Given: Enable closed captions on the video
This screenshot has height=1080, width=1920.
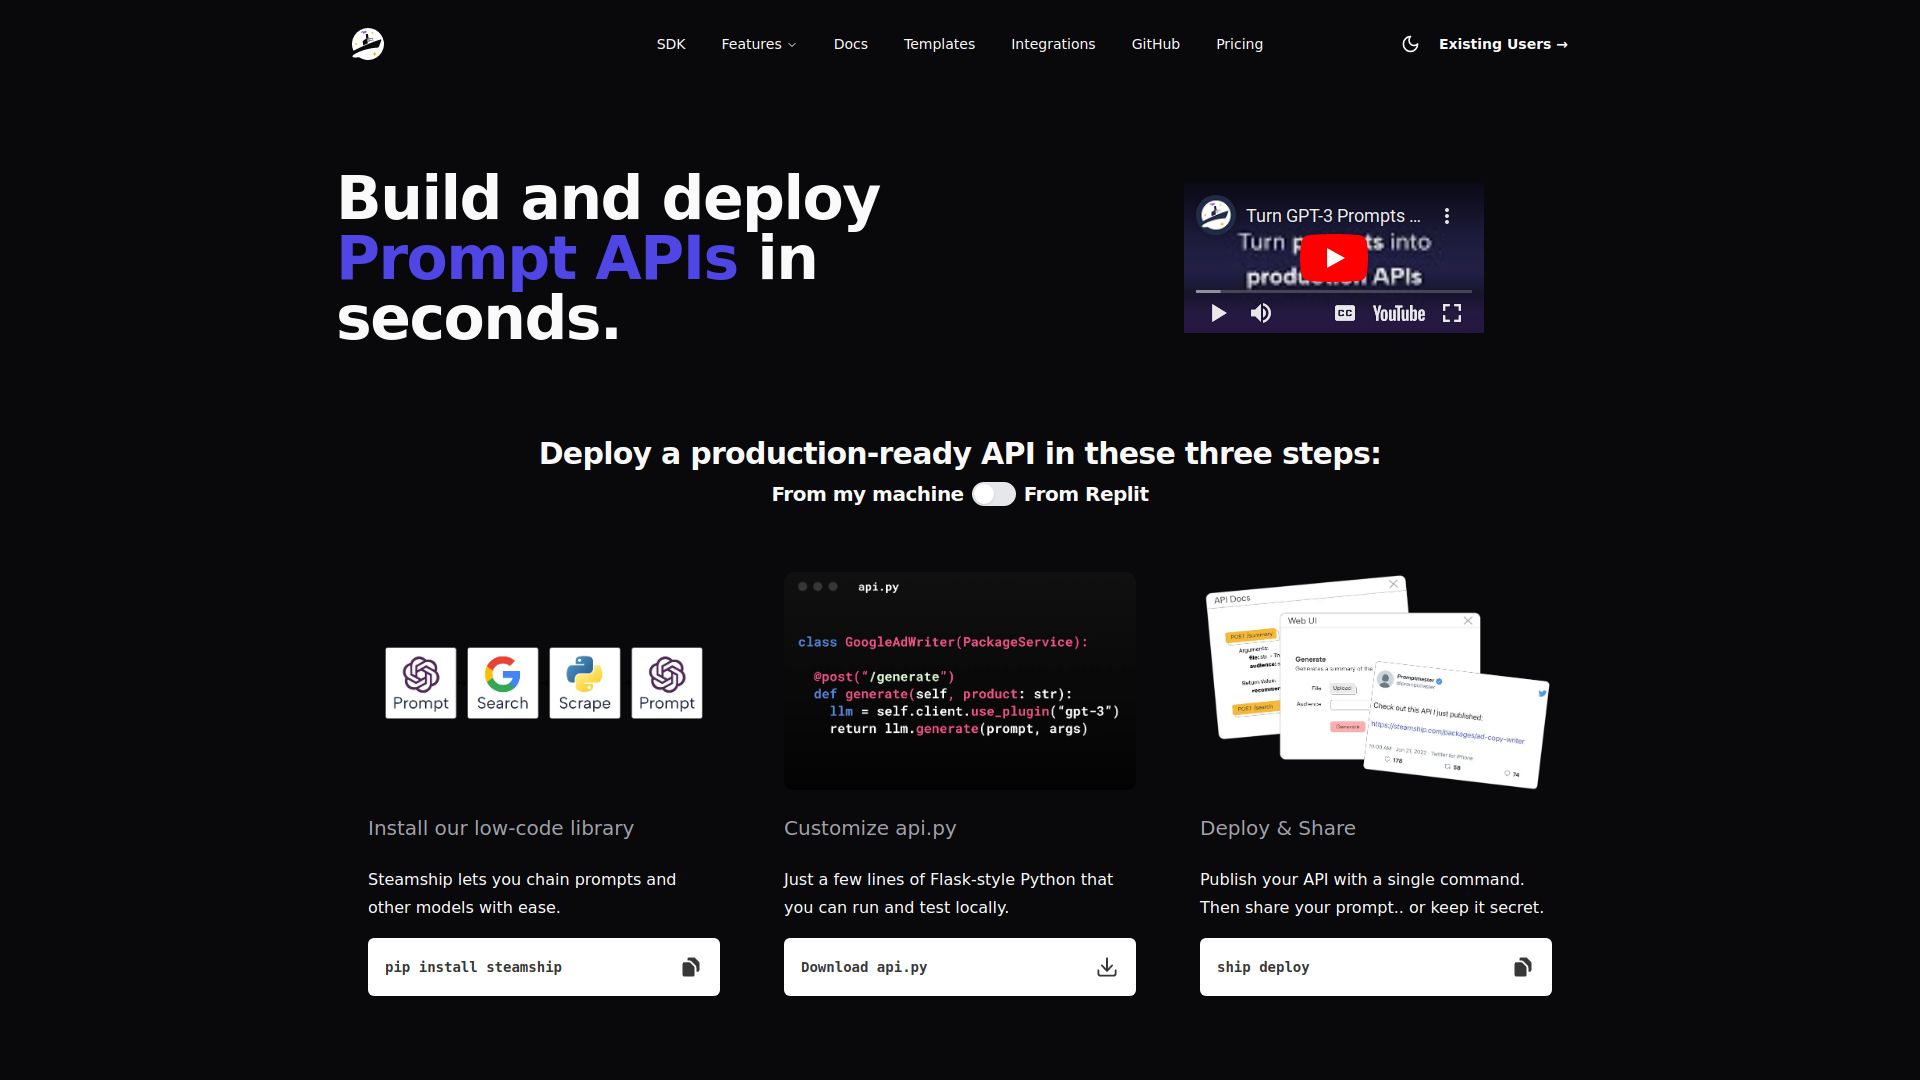Looking at the screenshot, I should pos(1344,313).
